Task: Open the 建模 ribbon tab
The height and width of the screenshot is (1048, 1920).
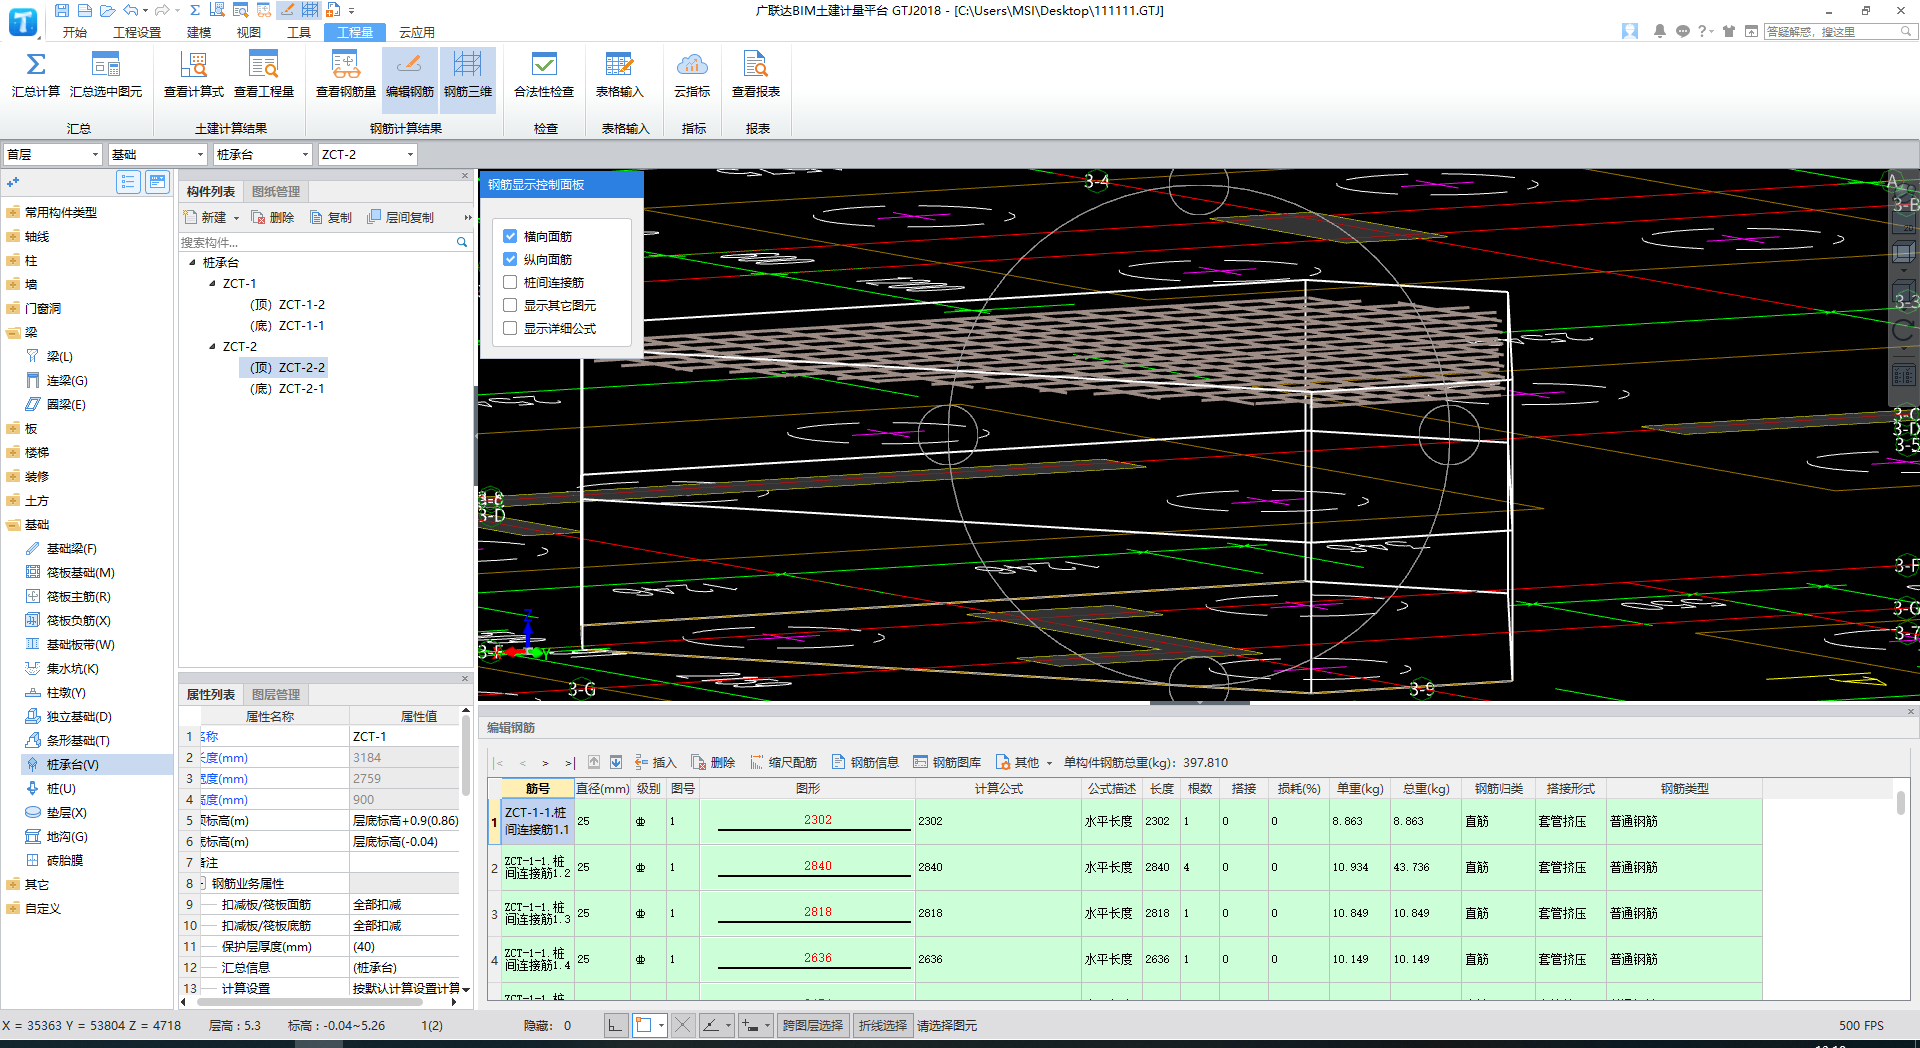Action: coord(199,32)
